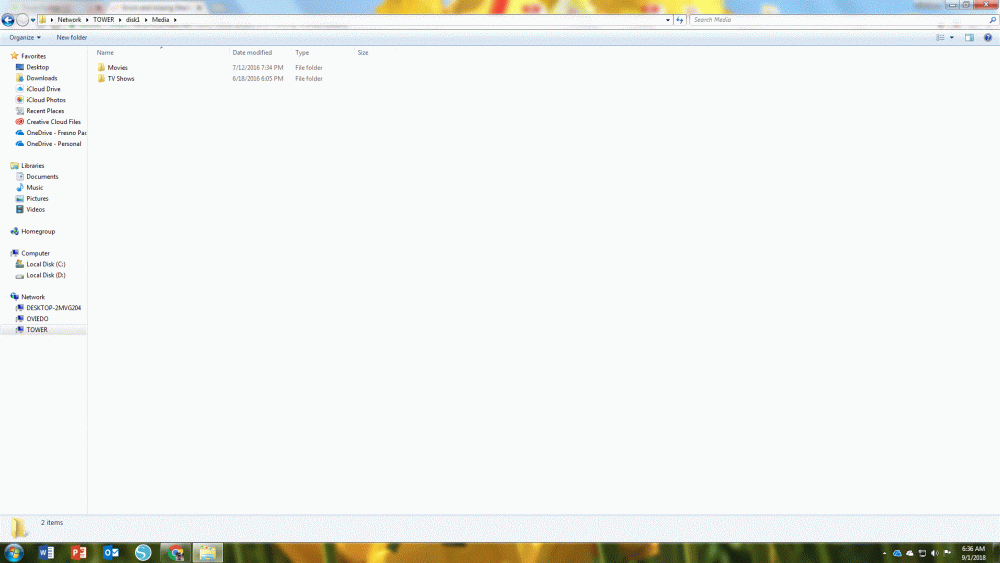Viewport: 1000px width, 563px height.
Task: Open the Organize menu
Action: pos(25,38)
